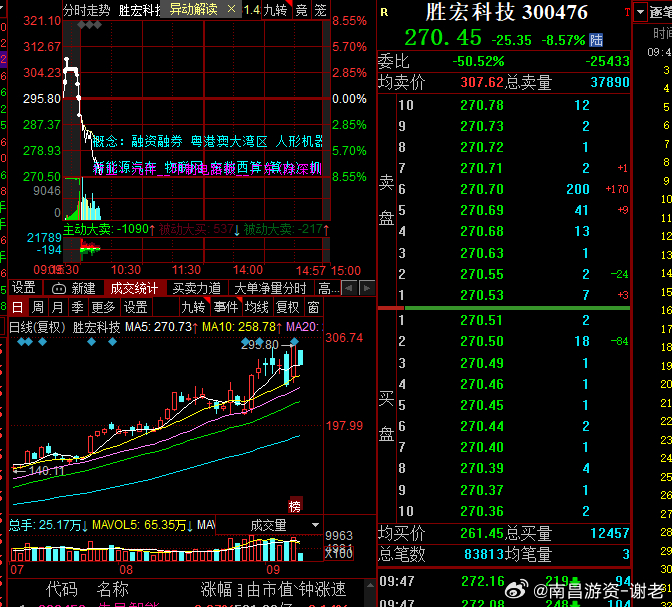Open the truncated 高... tab
Image resolution: width=672 pixels, height=607 pixels.
328,288
